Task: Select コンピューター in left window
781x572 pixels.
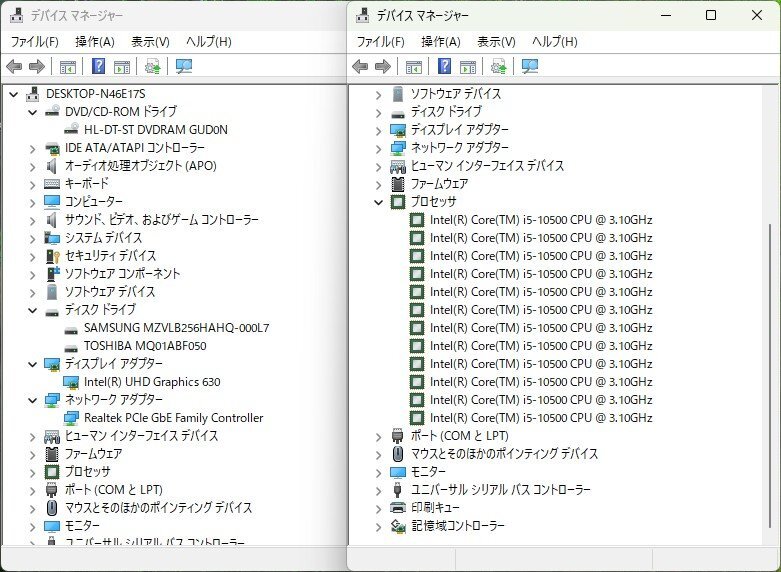Action: tap(94, 202)
